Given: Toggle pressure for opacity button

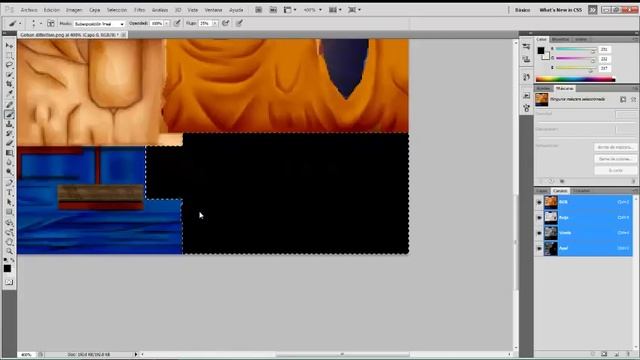Looking at the screenshot, I should (x=177, y=23).
